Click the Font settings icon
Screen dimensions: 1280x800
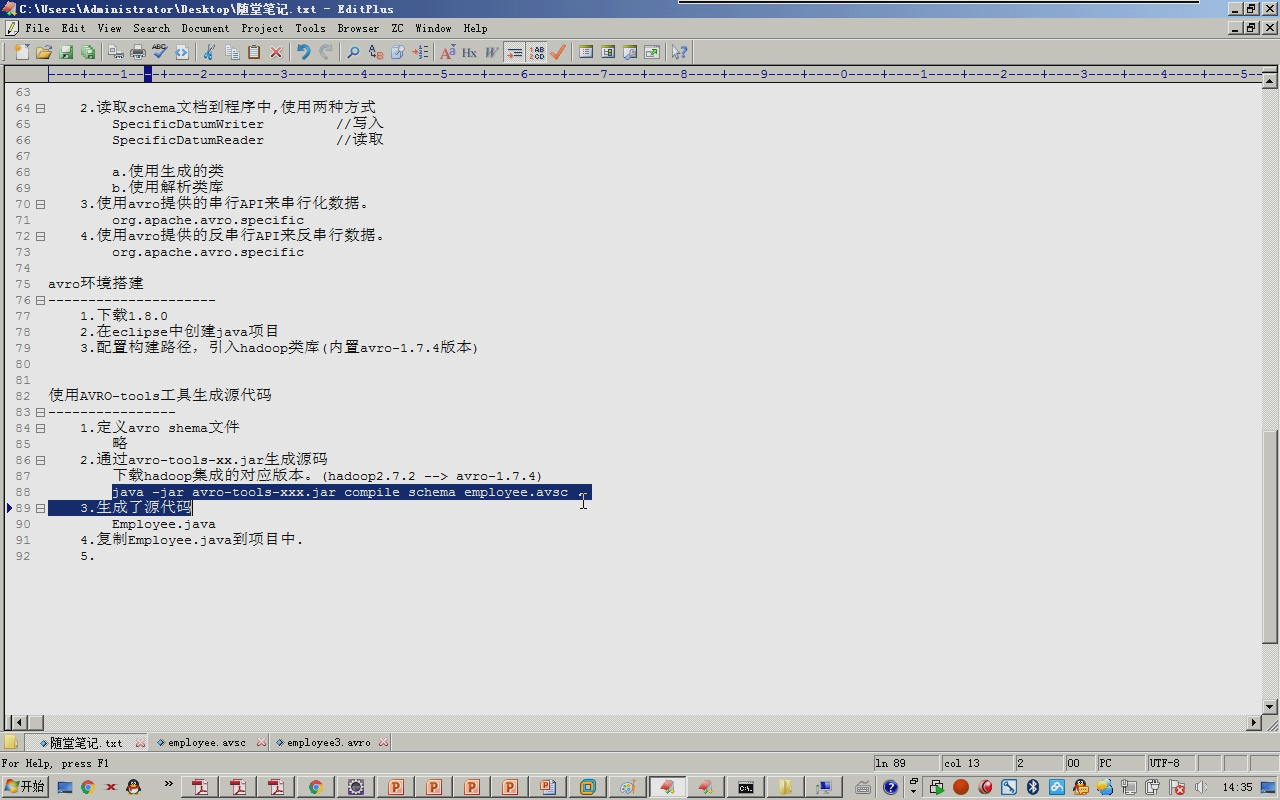tap(447, 52)
